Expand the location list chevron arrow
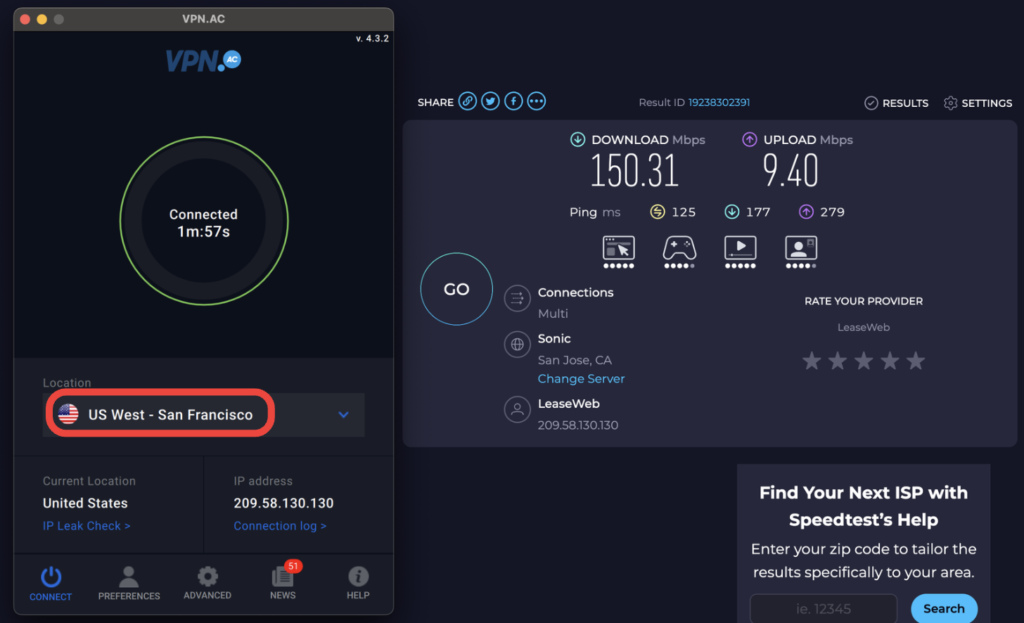Image resolution: width=1024 pixels, height=623 pixels. 344,415
